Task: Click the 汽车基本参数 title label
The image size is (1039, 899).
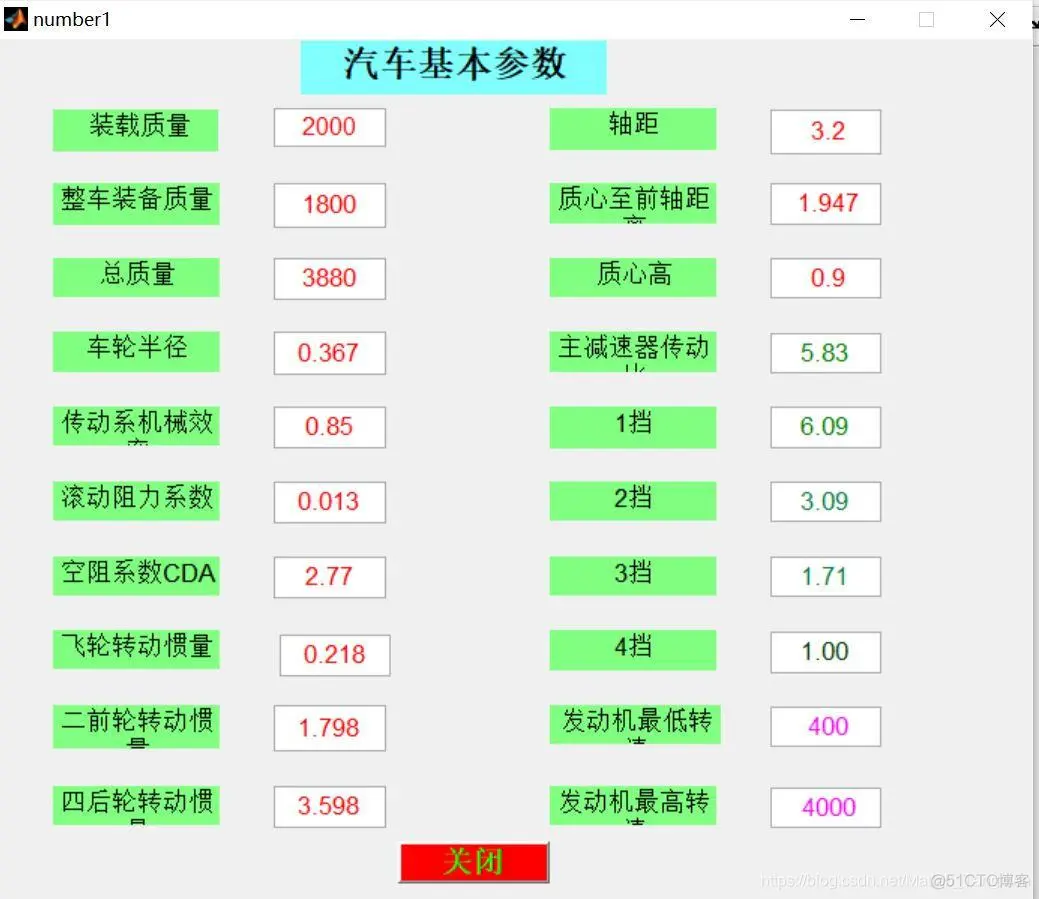Action: coord(454,66)
